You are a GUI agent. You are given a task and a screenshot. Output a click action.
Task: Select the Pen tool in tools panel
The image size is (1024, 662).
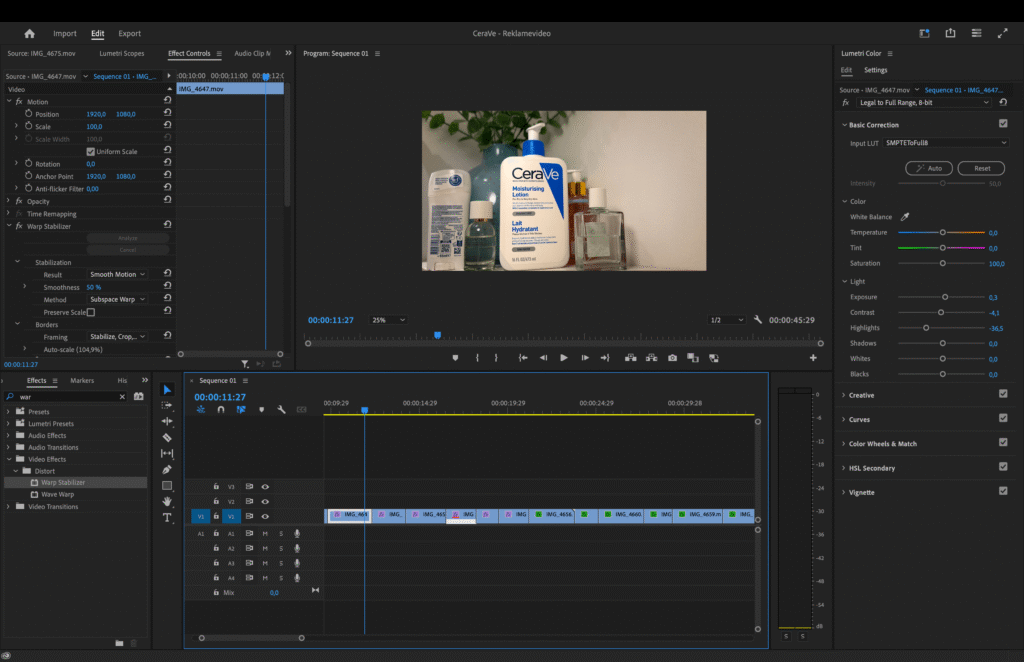point(167,470)
